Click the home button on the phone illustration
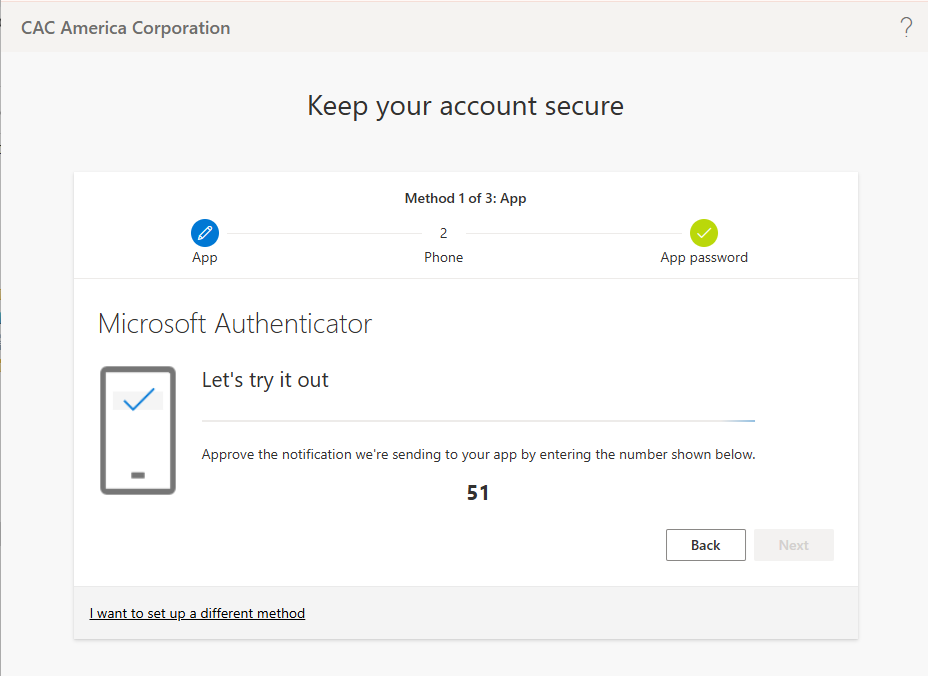 138,475
